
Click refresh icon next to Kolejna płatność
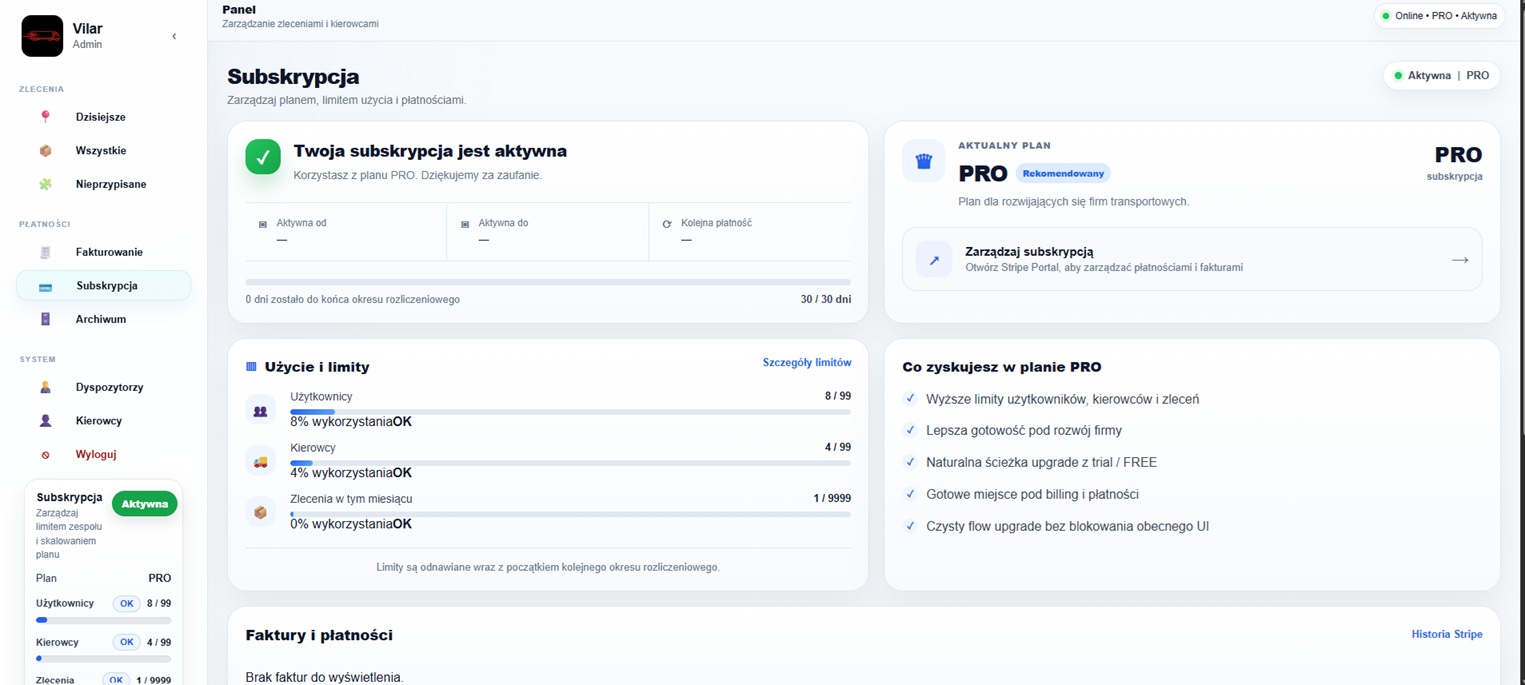(667, 224)
